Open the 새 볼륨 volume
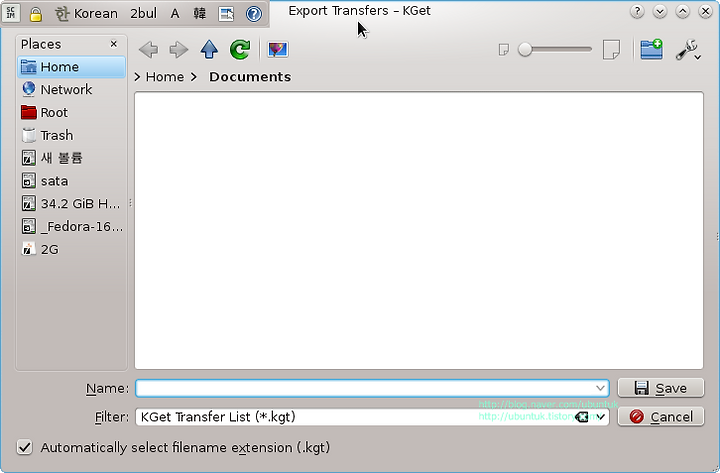 (71, 158)
